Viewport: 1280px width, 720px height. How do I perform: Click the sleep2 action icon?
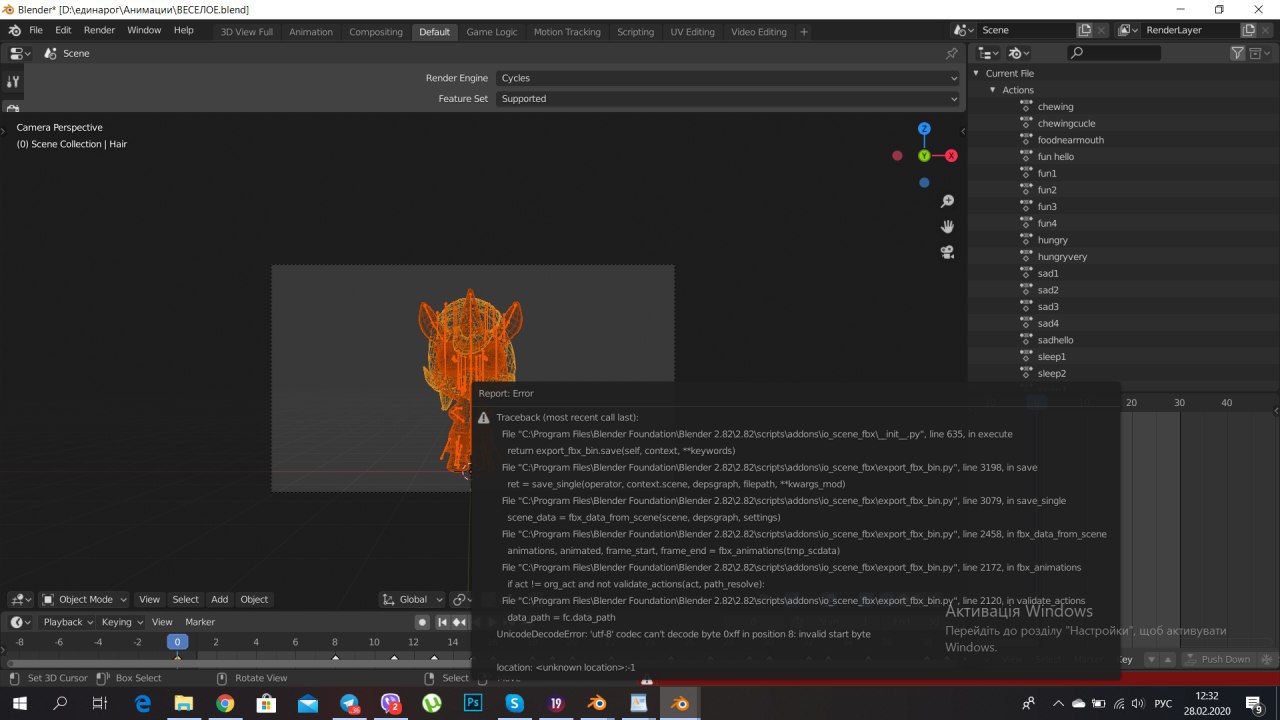1026,373
